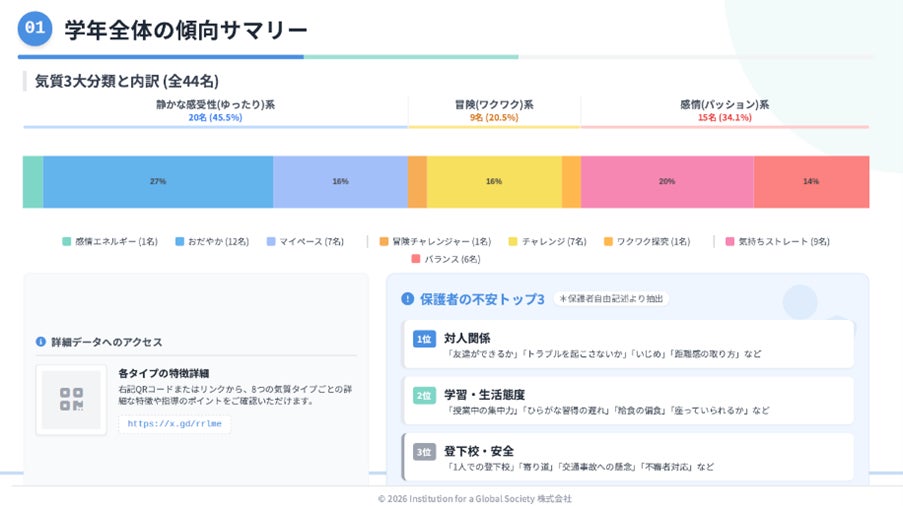Click the 感情エネルギー (1名) legend swatch
Screen dimensions: 903x506
pos(67,242)
